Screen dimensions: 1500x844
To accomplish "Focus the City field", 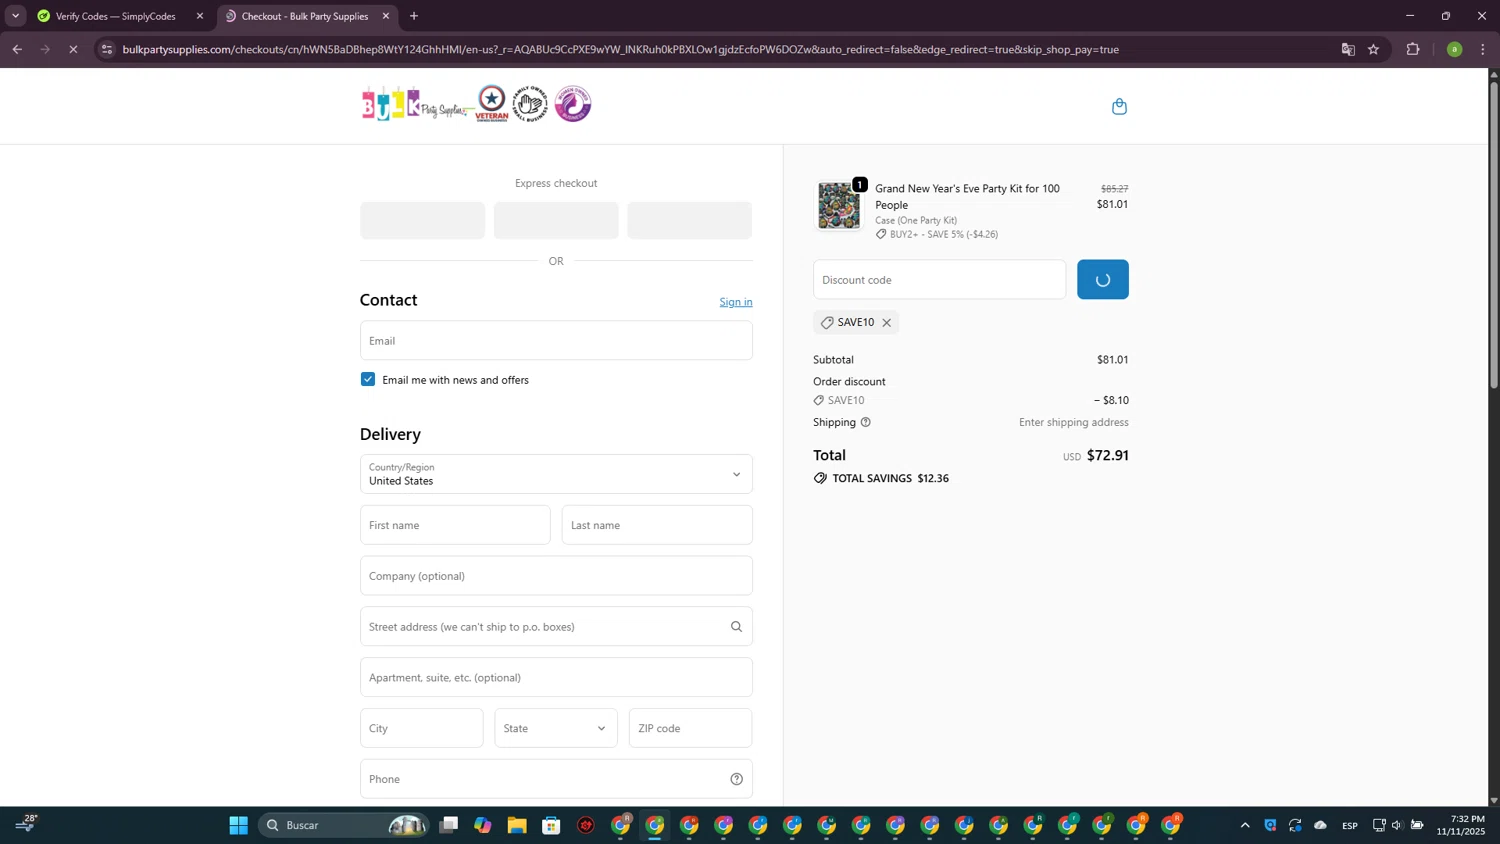I will point(421,728).
